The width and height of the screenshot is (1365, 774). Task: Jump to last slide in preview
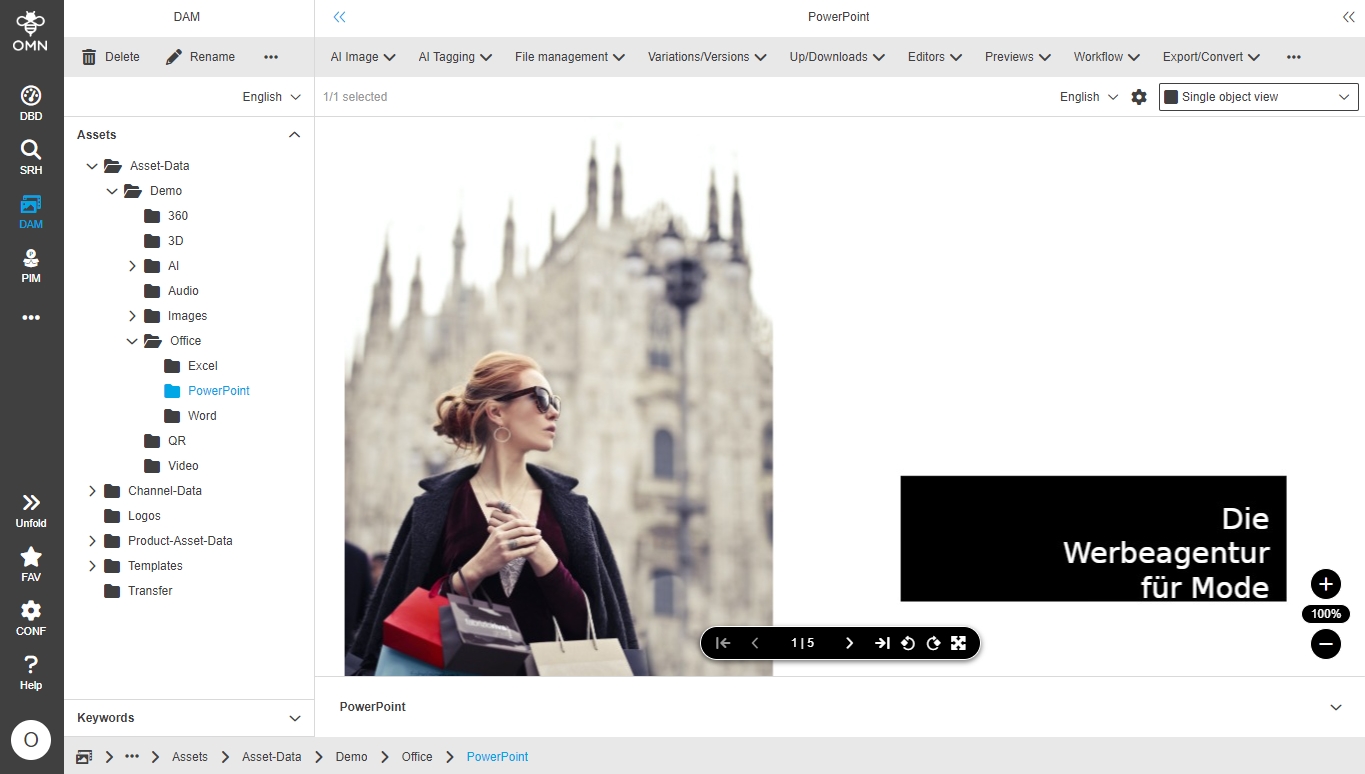click(x=882, y=643)
